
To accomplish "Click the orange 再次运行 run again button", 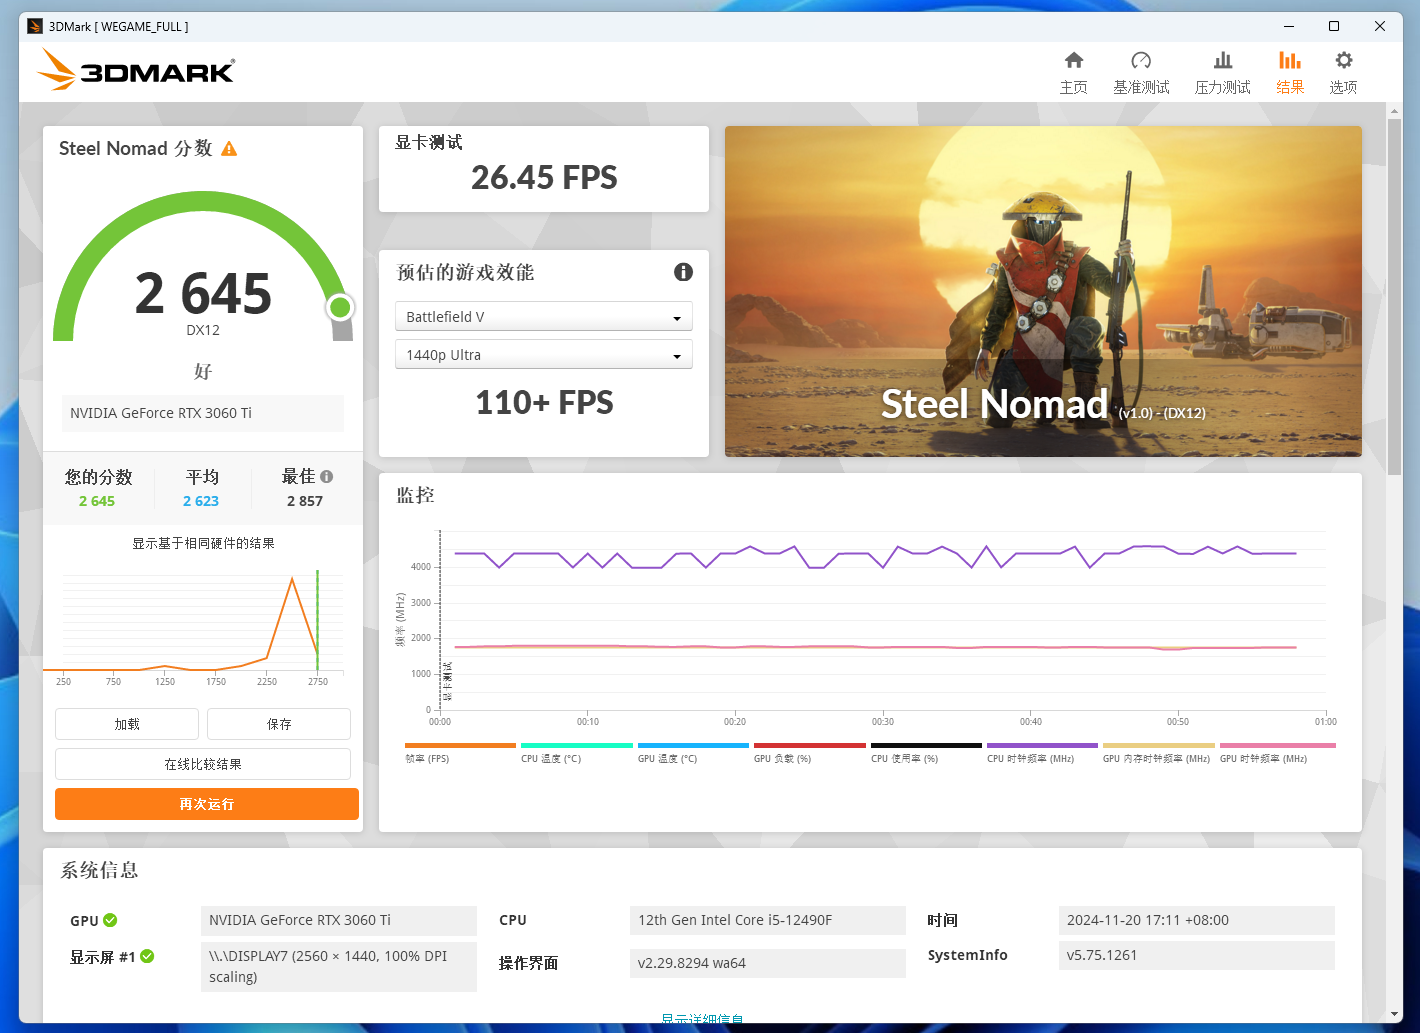I will 207,804.
